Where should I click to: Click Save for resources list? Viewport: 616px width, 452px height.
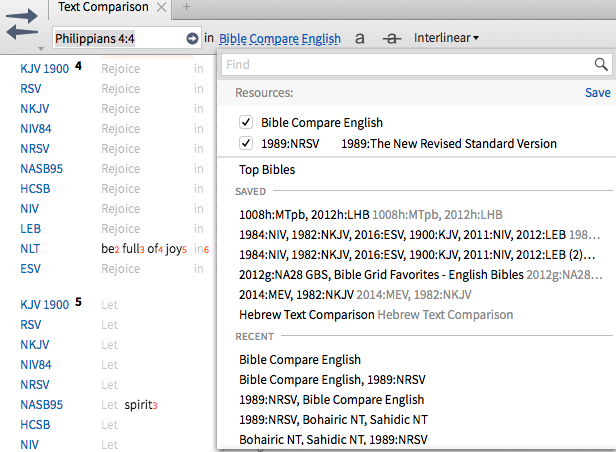tap(598, 93)
